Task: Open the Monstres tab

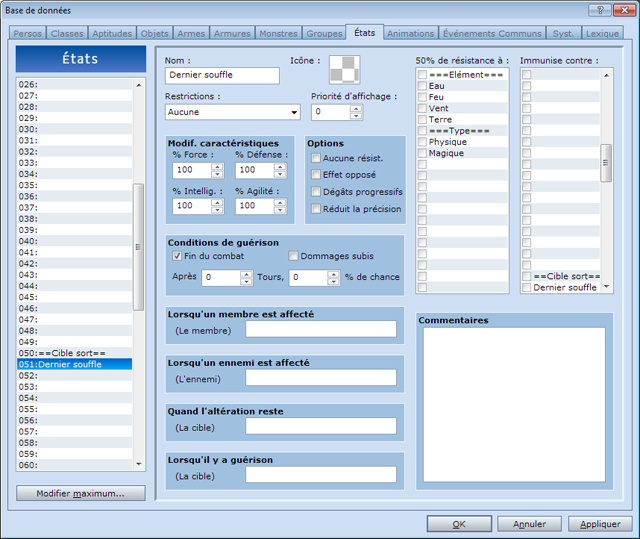Action: (x=278, y=33)
